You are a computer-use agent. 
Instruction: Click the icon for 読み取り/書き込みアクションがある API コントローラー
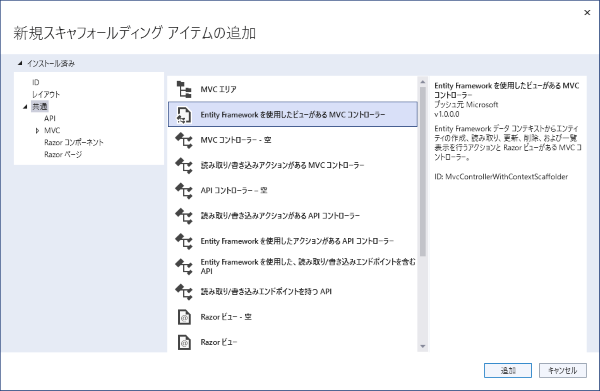(184, 216)
